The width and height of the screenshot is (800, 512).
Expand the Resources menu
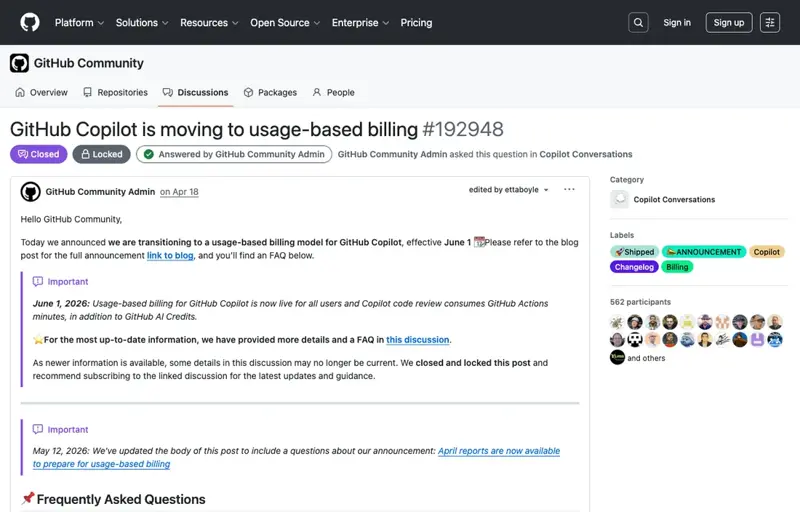tap(209, 22)
